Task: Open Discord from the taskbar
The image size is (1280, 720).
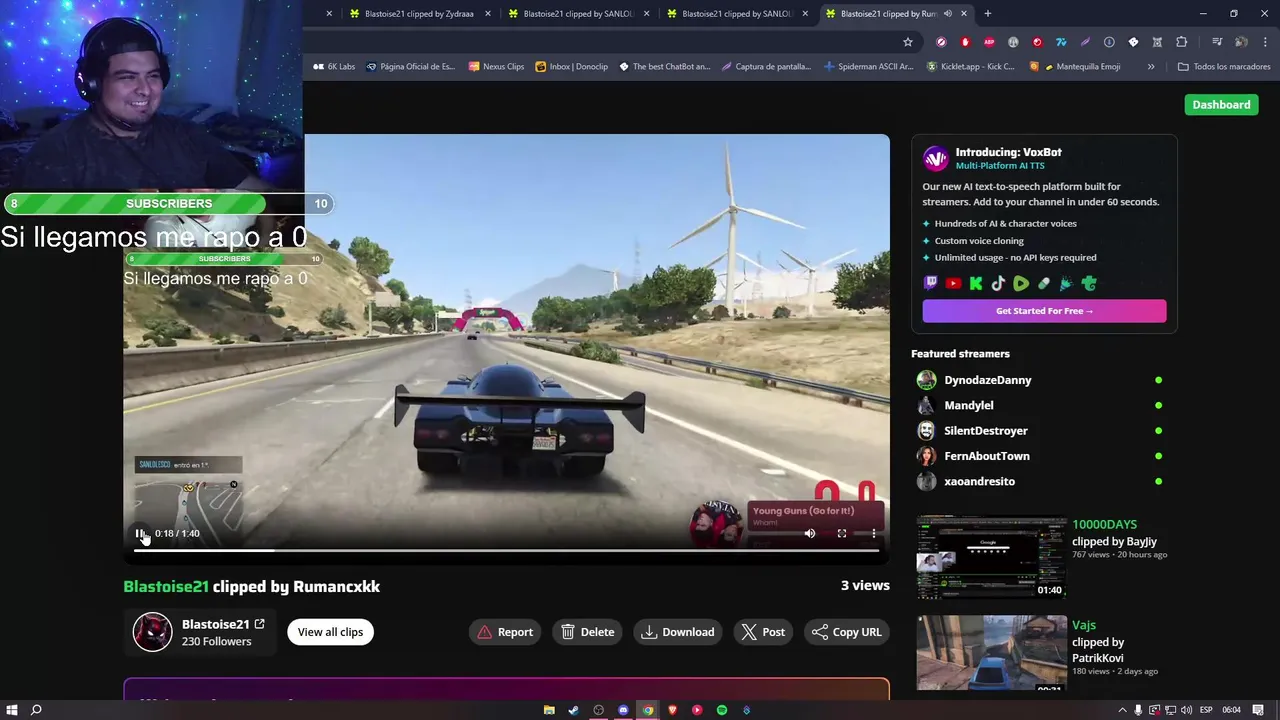Action: tap(623, 710)
